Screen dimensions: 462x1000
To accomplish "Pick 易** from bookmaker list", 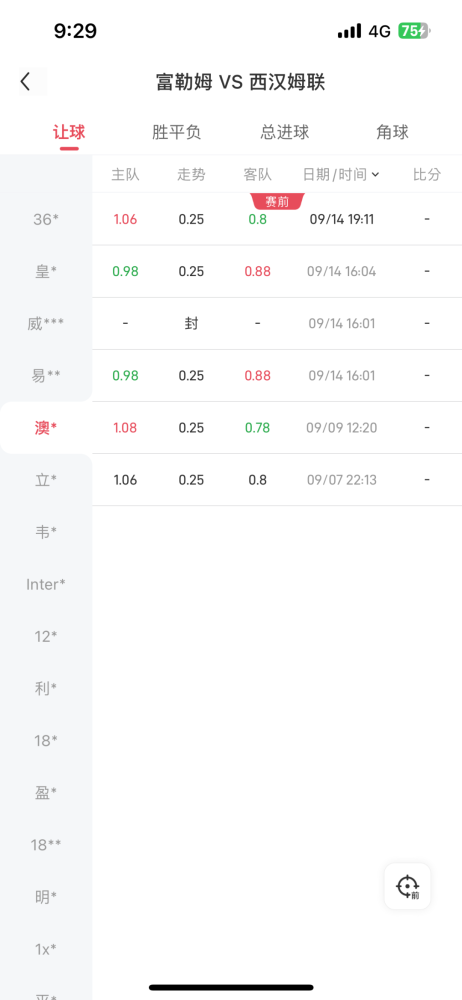I will [46, 376].
